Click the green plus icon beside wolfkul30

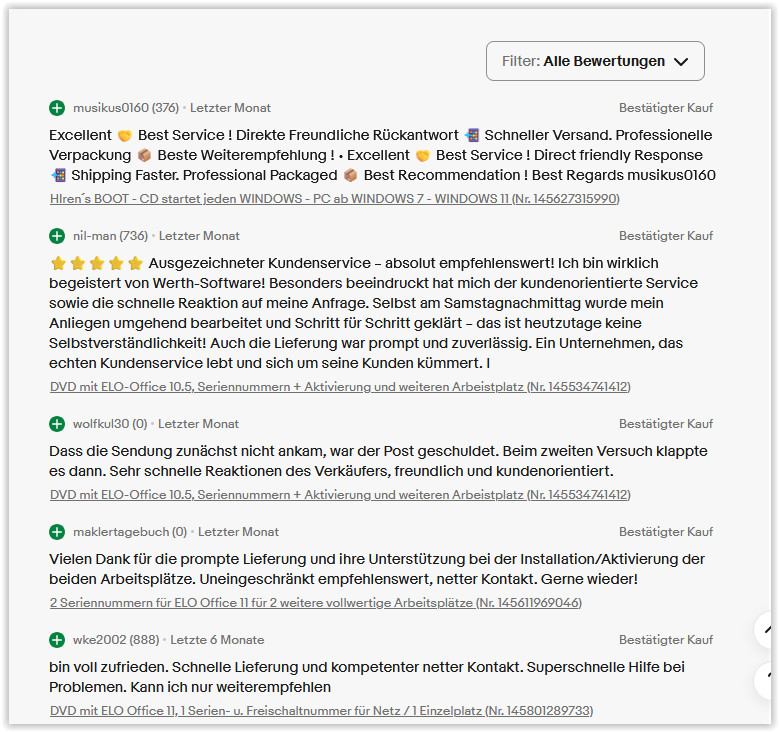pyautogui.click(x=57, y=424)
